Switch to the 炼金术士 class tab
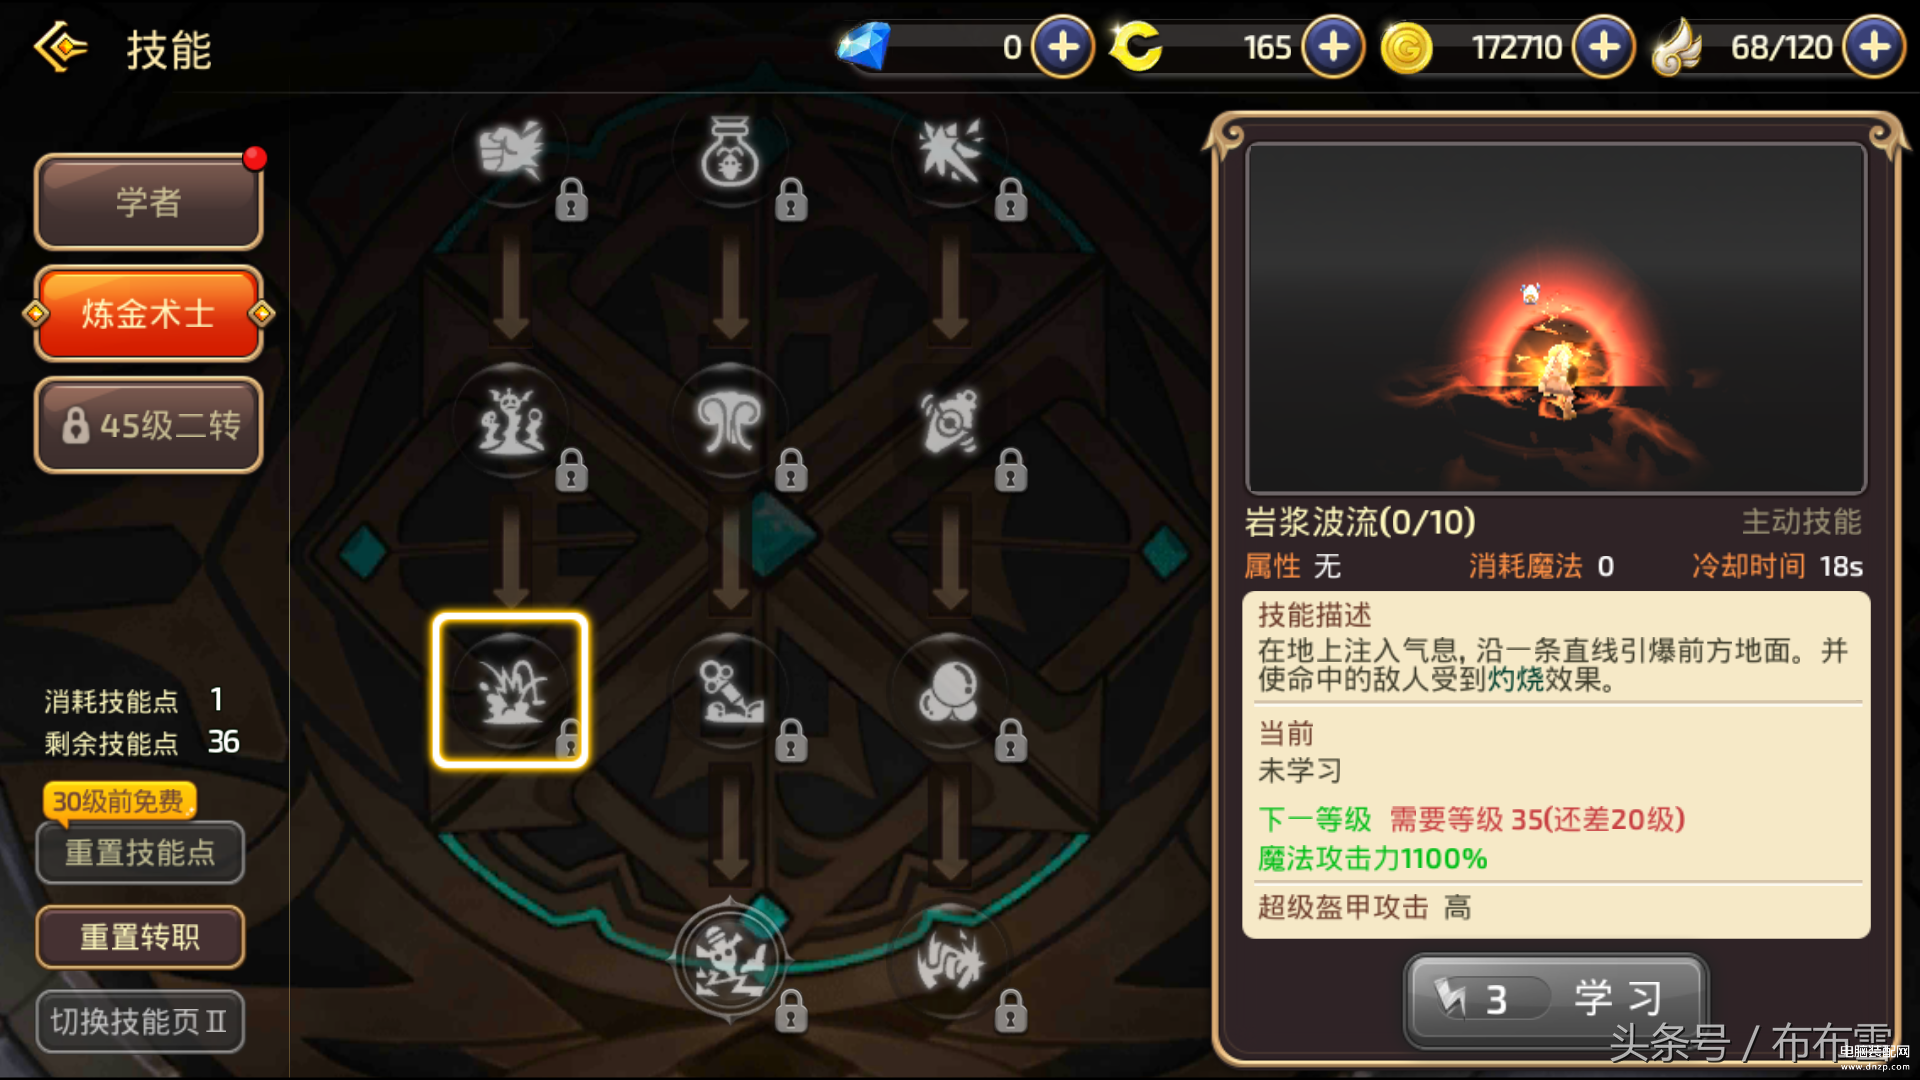Image resolution: width=1920 pixels, height=1080 pixels. point(149,314)
